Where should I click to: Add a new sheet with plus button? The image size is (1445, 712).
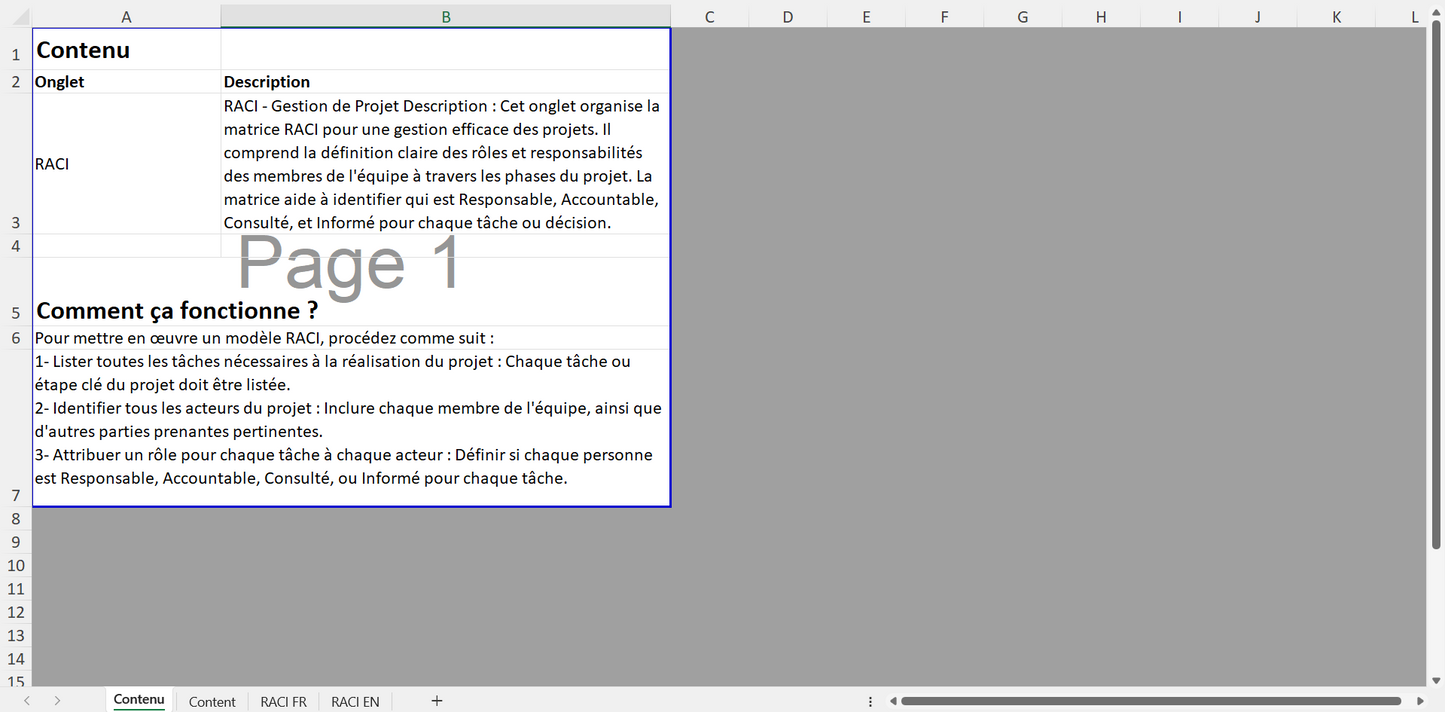436,701
